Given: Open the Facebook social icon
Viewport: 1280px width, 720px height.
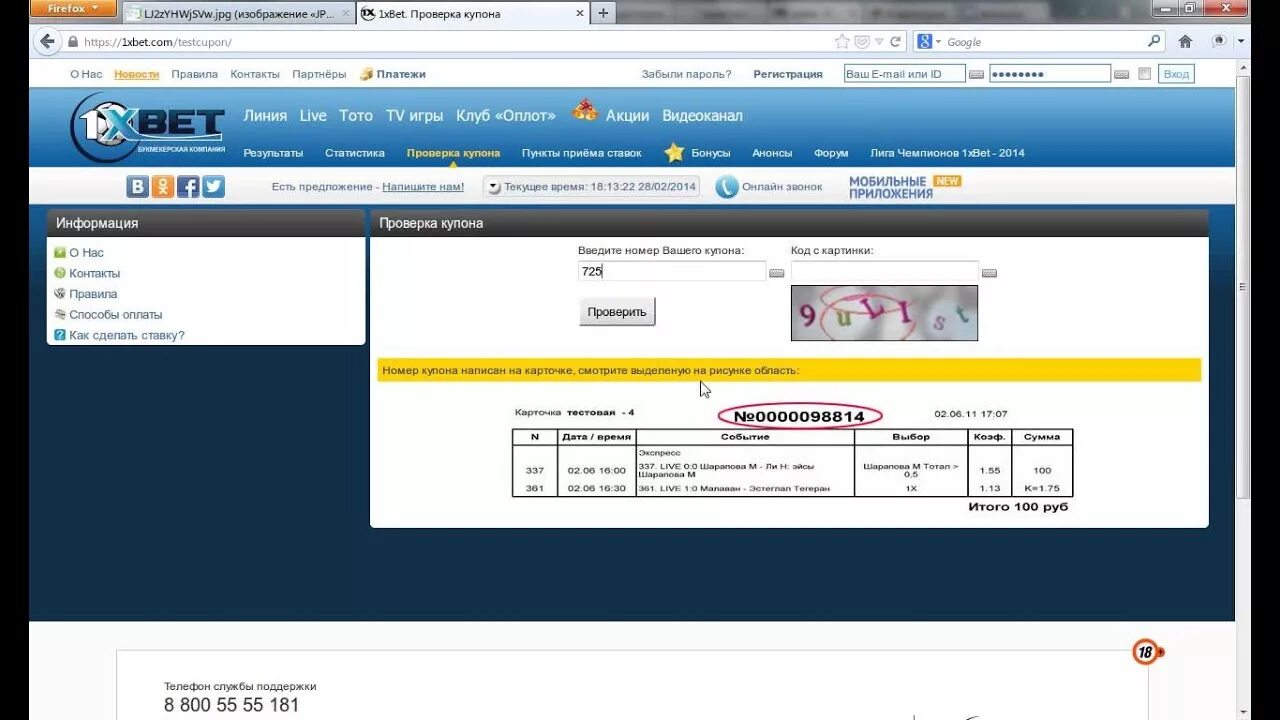Looking at the screenshot, I should point(188,187).
